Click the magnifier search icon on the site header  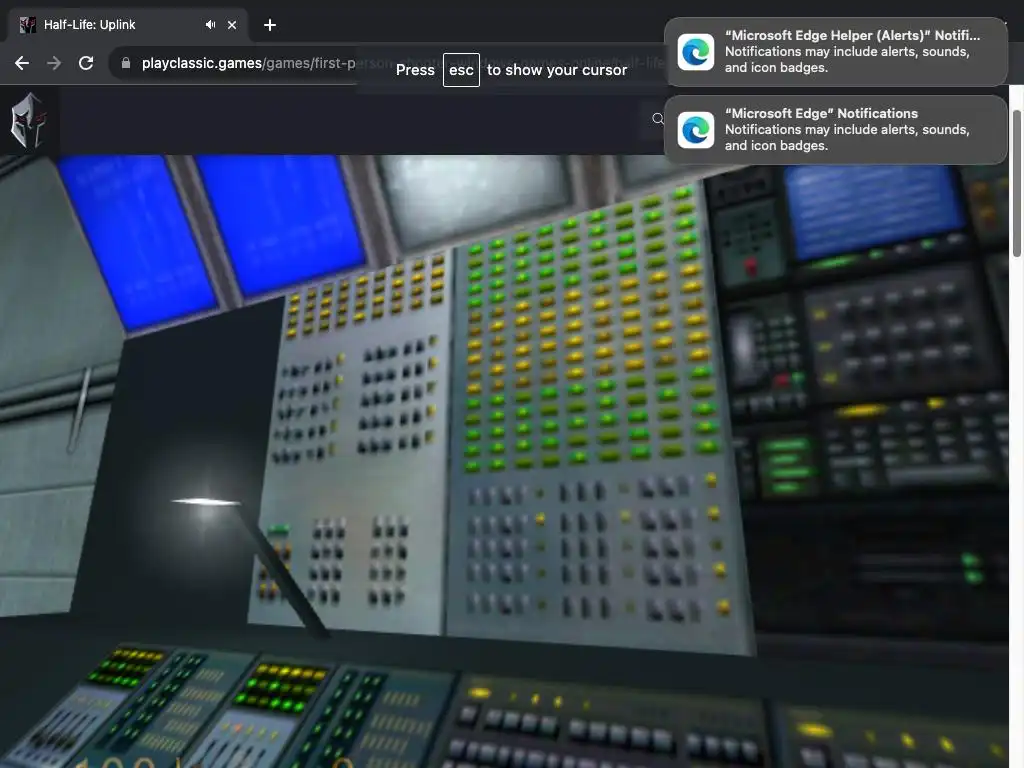coord(658,119)
